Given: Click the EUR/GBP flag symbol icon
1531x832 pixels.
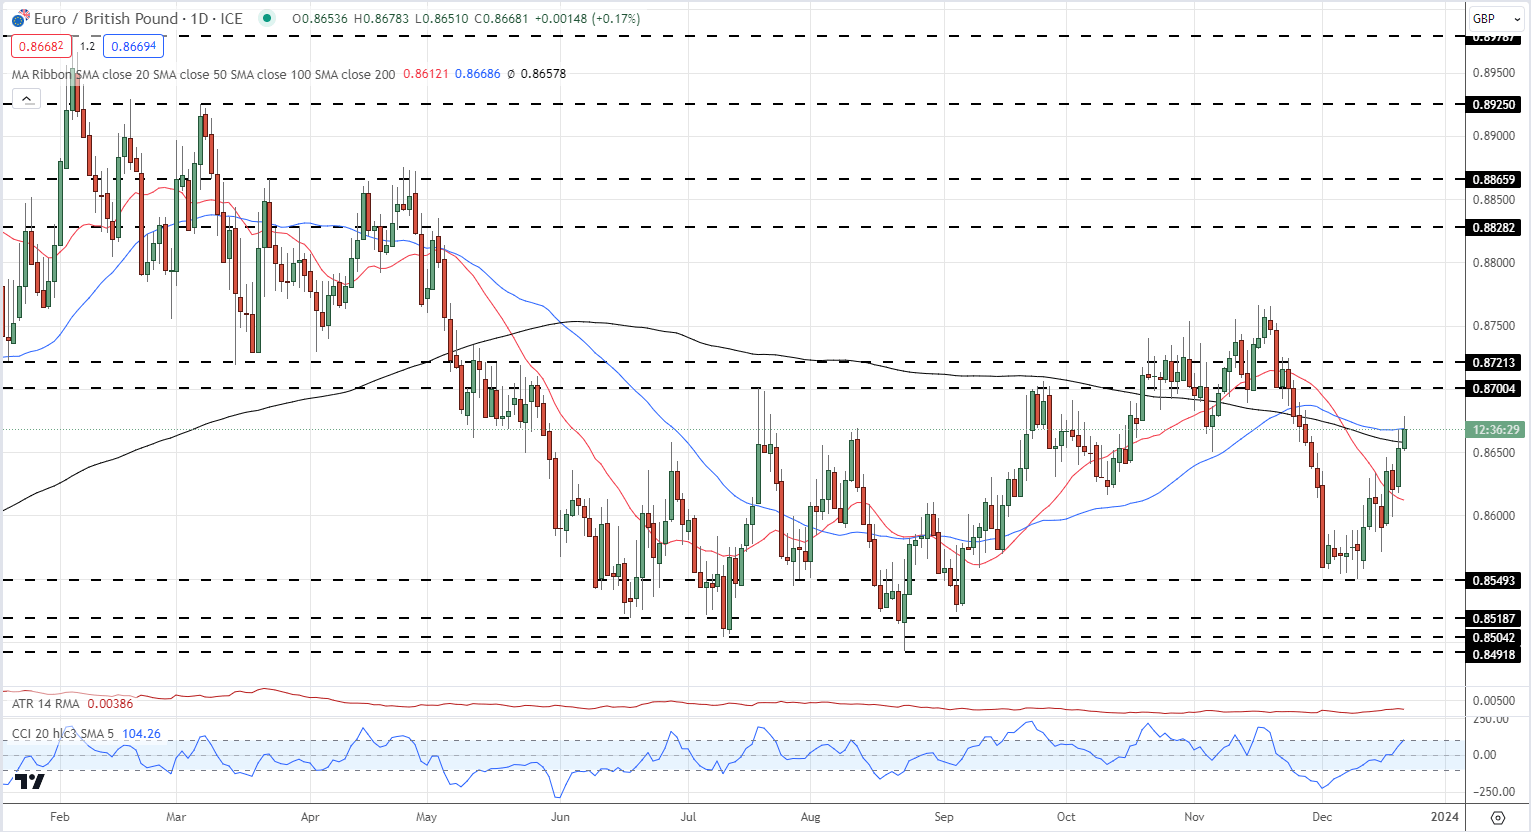Looking at the screenshot, I should point(19,18).
